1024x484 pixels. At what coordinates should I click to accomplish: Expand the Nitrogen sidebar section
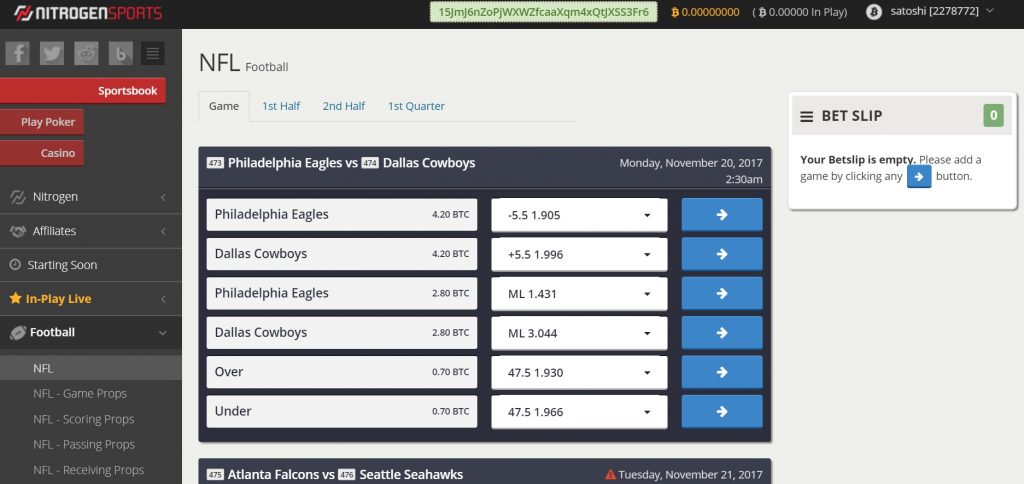pyautogui.click(x=91, y=197)
